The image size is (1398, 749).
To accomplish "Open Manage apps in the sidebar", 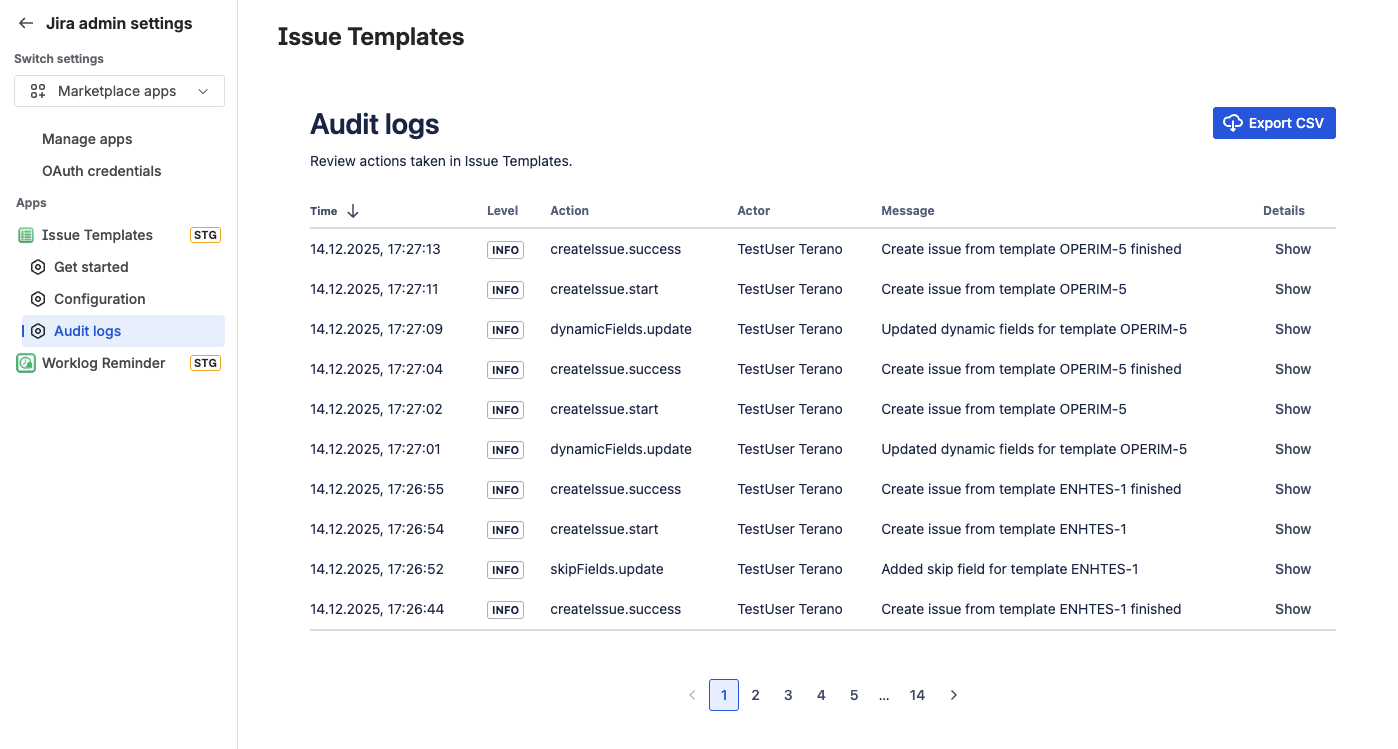I will point(87,139).
